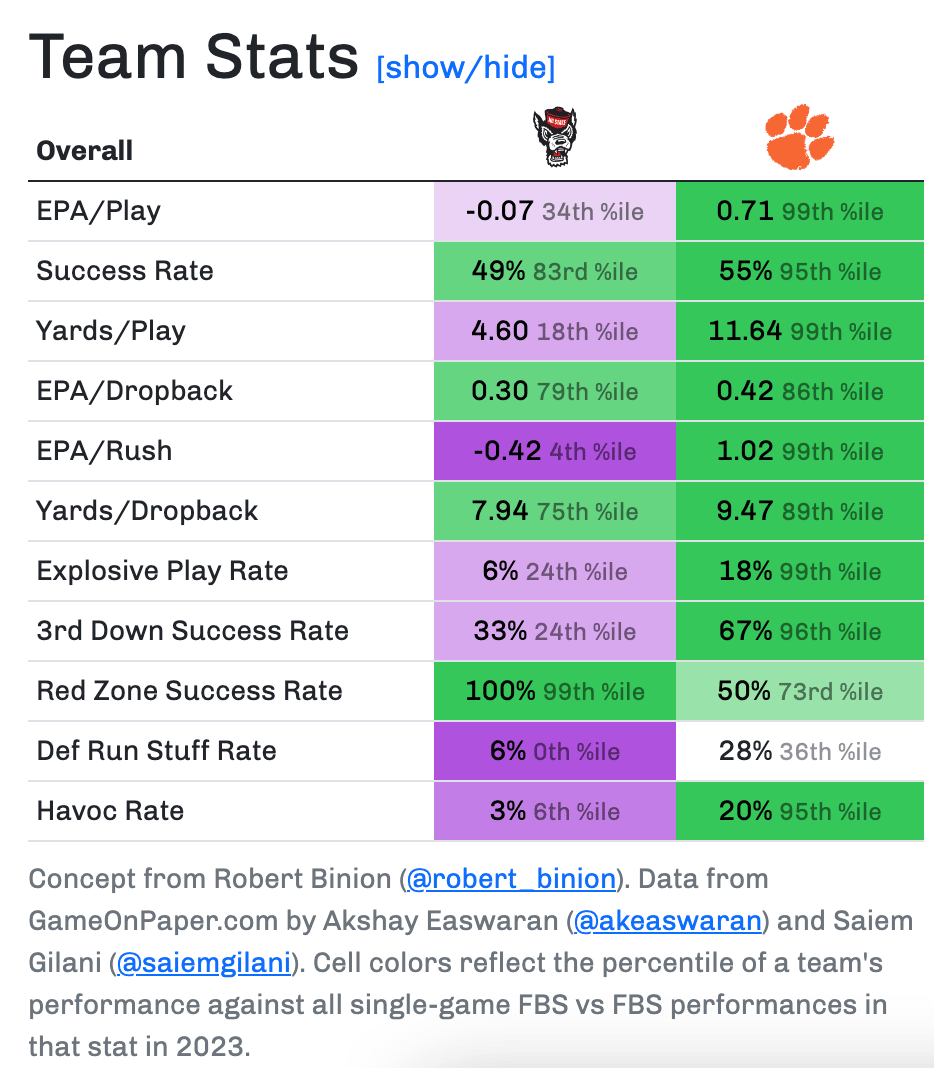The width and height of the screenshot is (934, 1068).
Task: Click the Overall column header
Action: coord(85,151)
